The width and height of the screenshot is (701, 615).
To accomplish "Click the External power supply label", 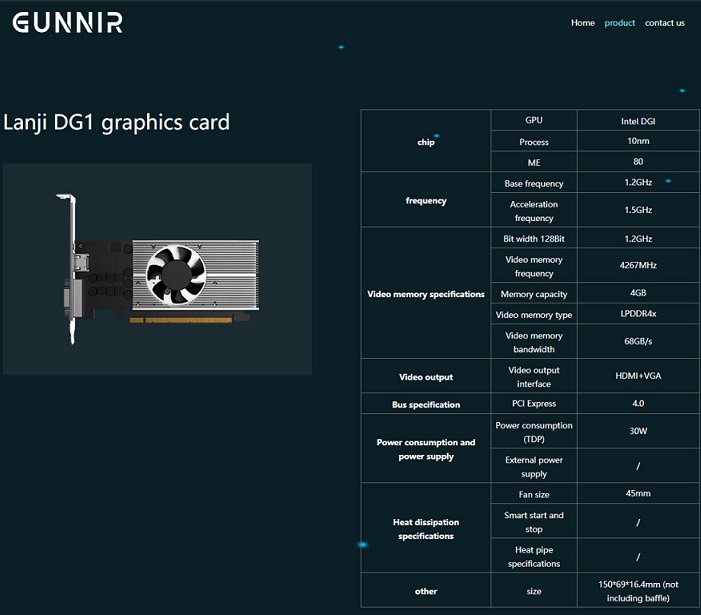I will [x=534, y=467].
